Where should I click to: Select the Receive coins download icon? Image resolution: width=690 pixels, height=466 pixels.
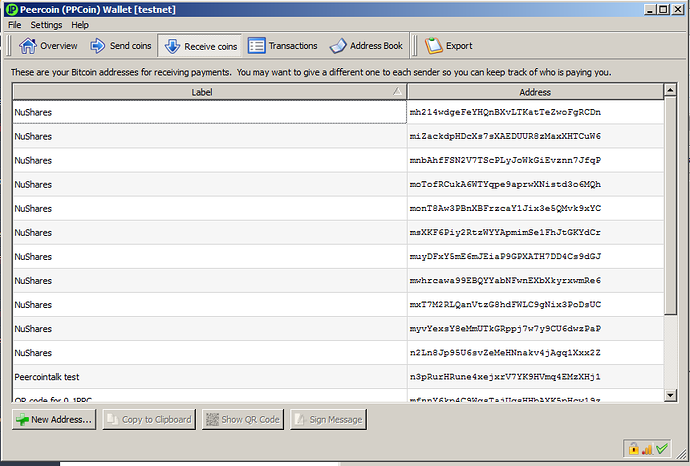[172, 46]
